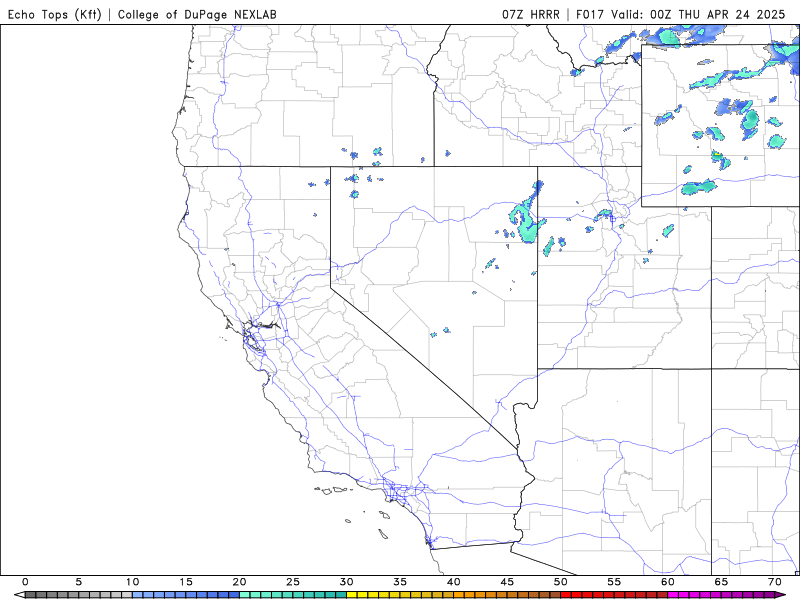Click the colorbar label '0'

click(25, 582)
